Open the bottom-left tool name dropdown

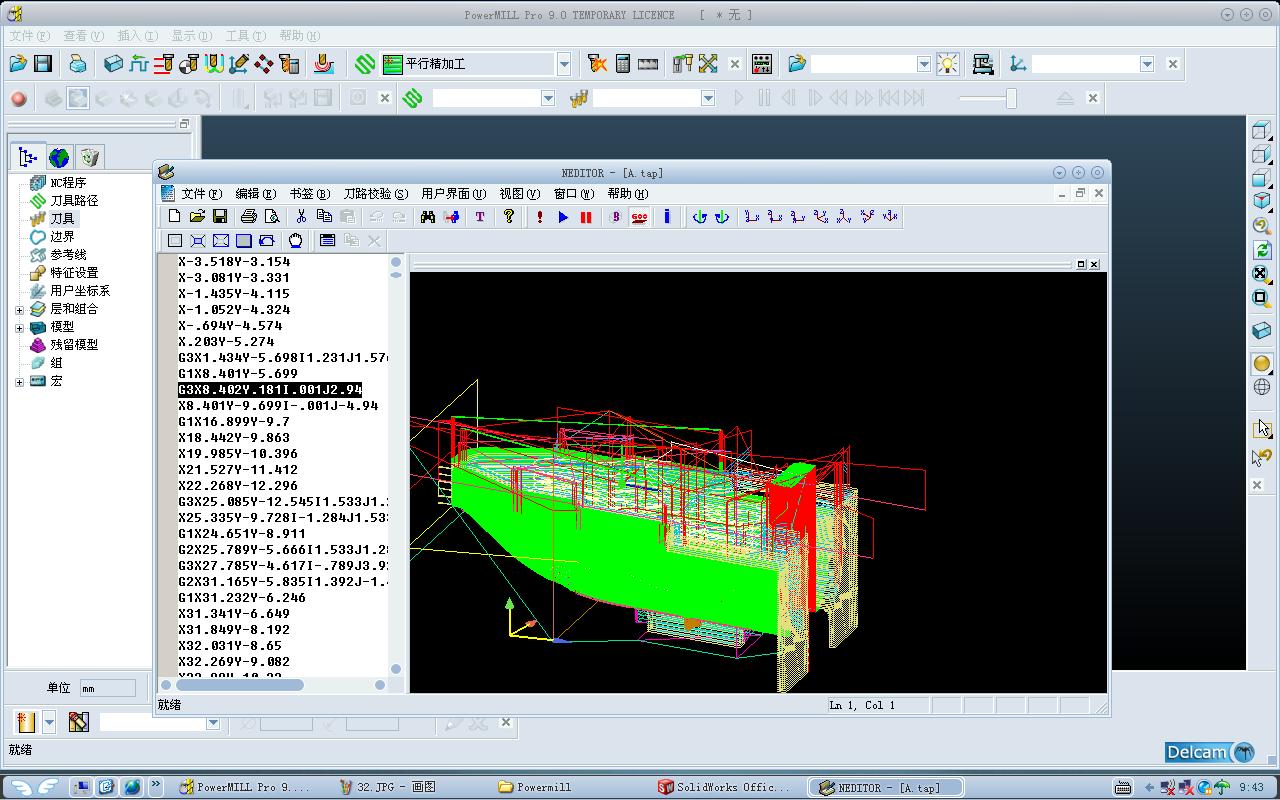(213, 722)
